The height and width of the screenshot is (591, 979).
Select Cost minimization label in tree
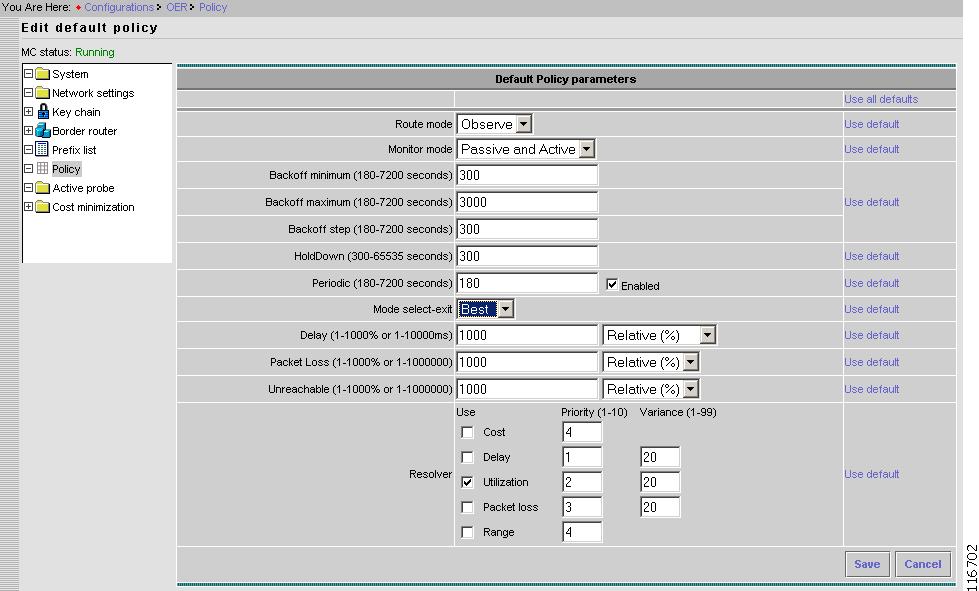[93, 207]
